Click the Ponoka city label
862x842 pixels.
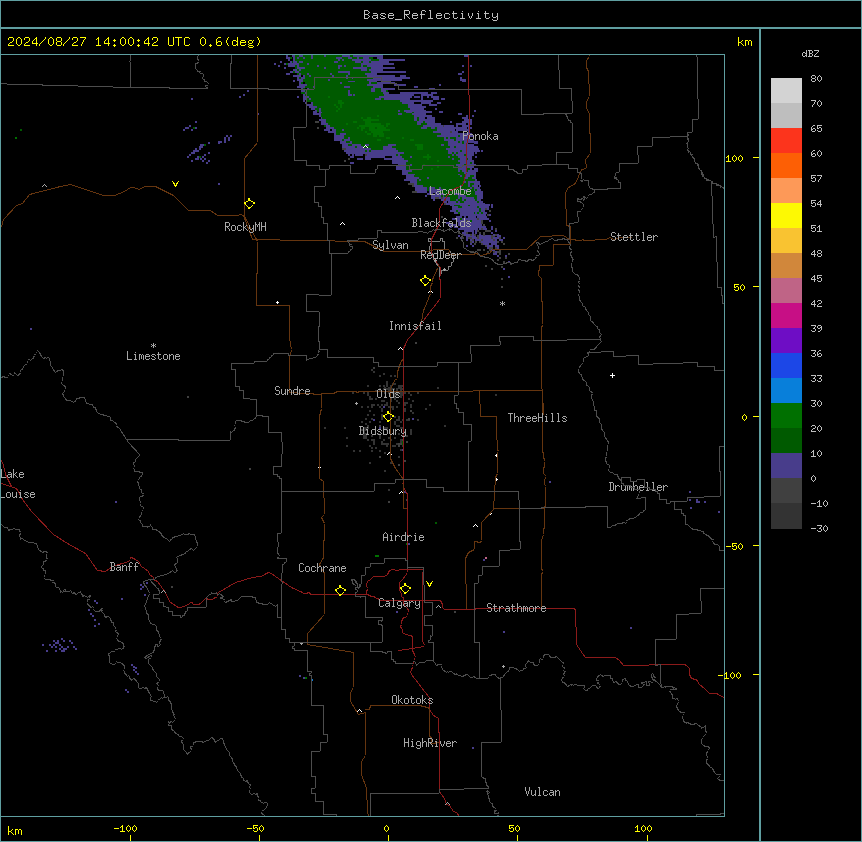(x=480, y=136)
